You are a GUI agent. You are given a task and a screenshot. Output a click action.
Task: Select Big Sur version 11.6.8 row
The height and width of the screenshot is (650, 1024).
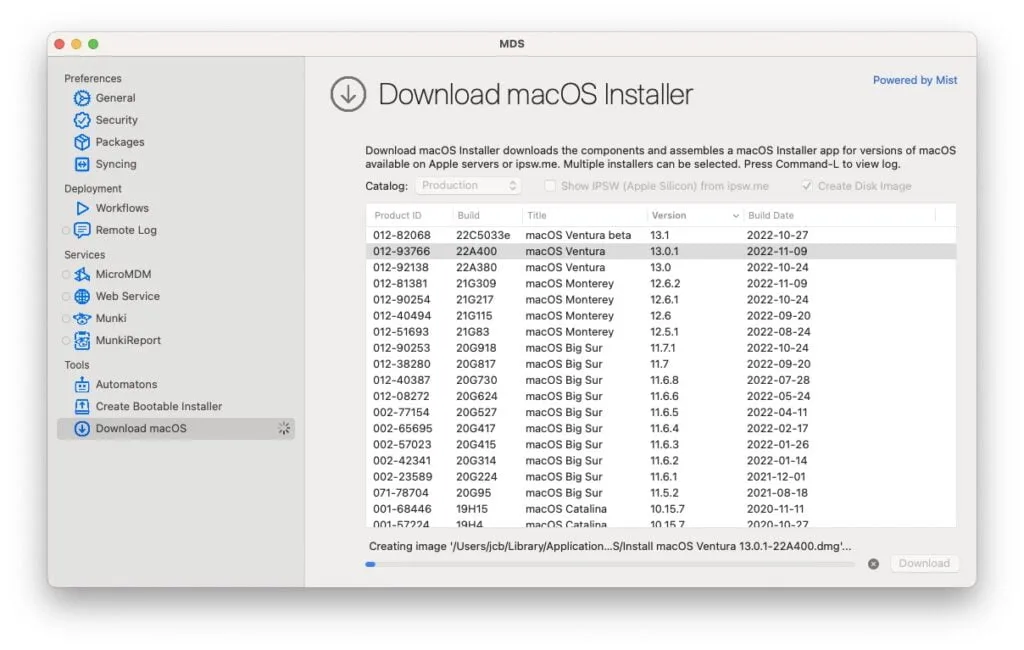click(x=661, y=380)
